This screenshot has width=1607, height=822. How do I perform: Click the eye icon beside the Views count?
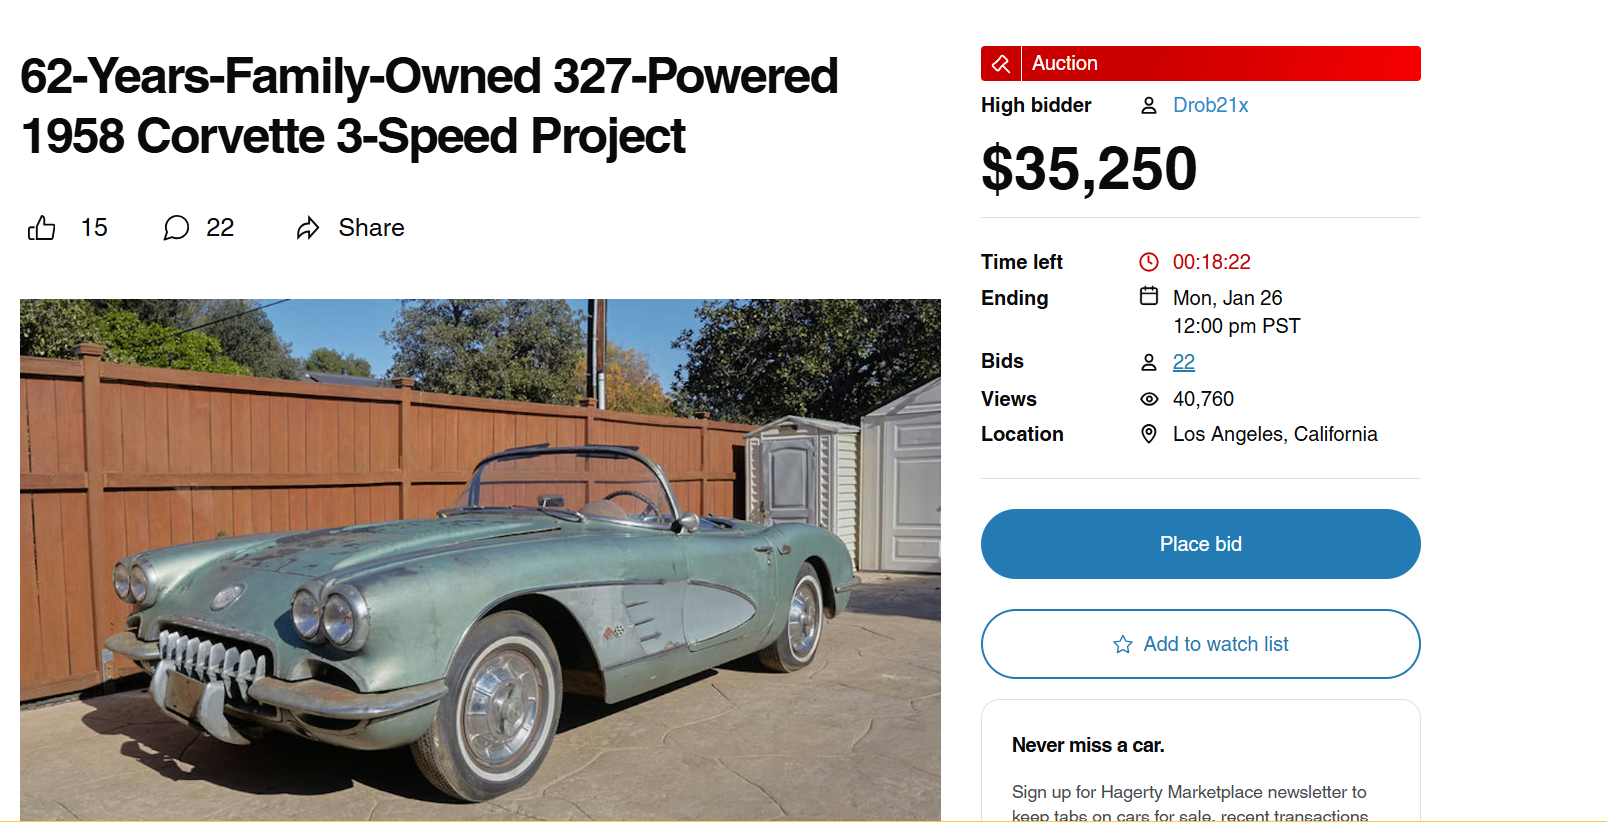(1148, 399)
